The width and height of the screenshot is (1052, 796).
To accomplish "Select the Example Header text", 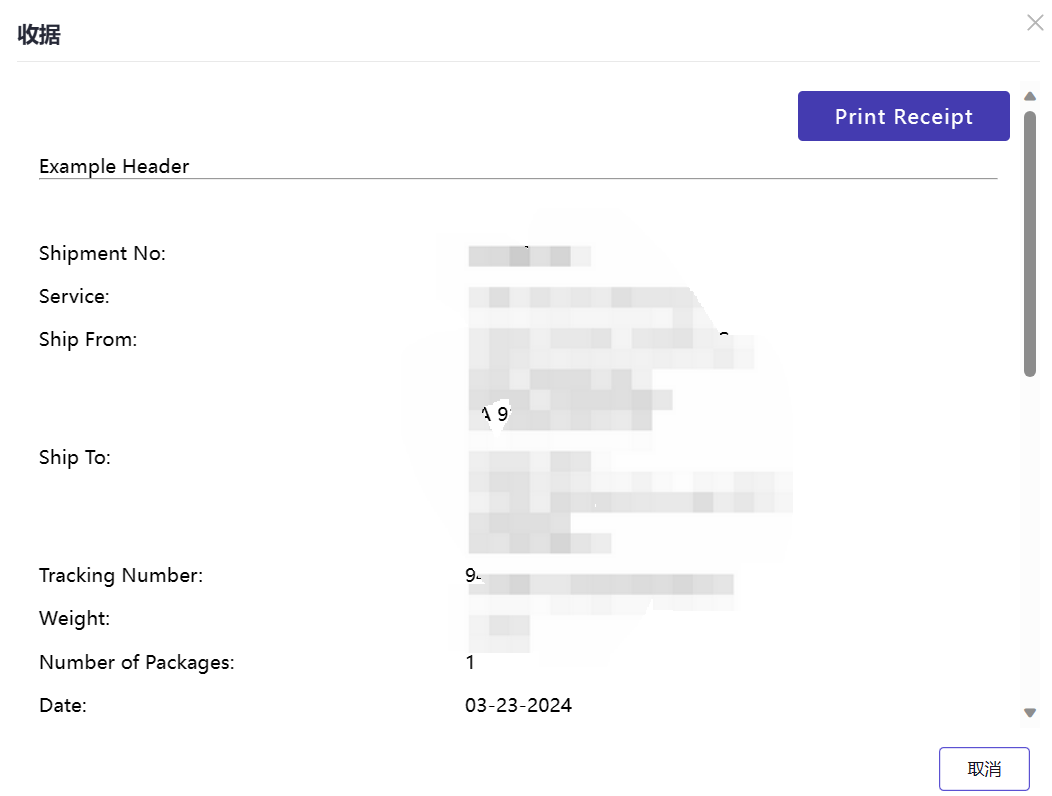I will click(x=114, y=166).
